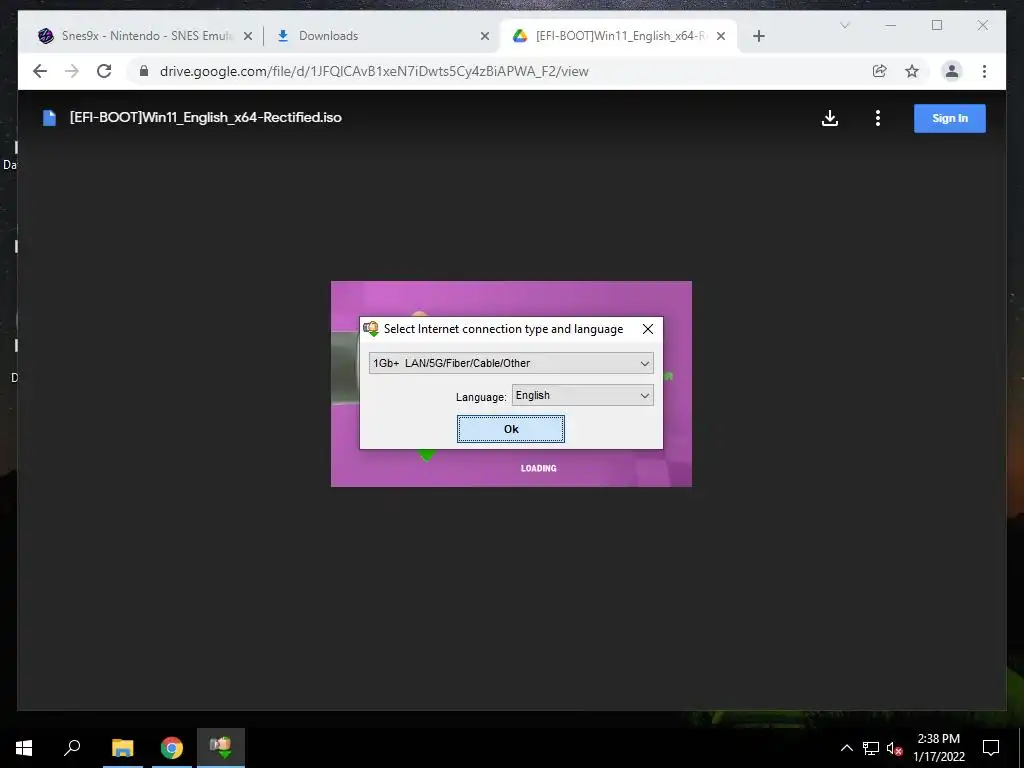This screenshot has width=1024, height=768.
Task: Click the ISO file name in the Drive header
Action: (206, 118)
